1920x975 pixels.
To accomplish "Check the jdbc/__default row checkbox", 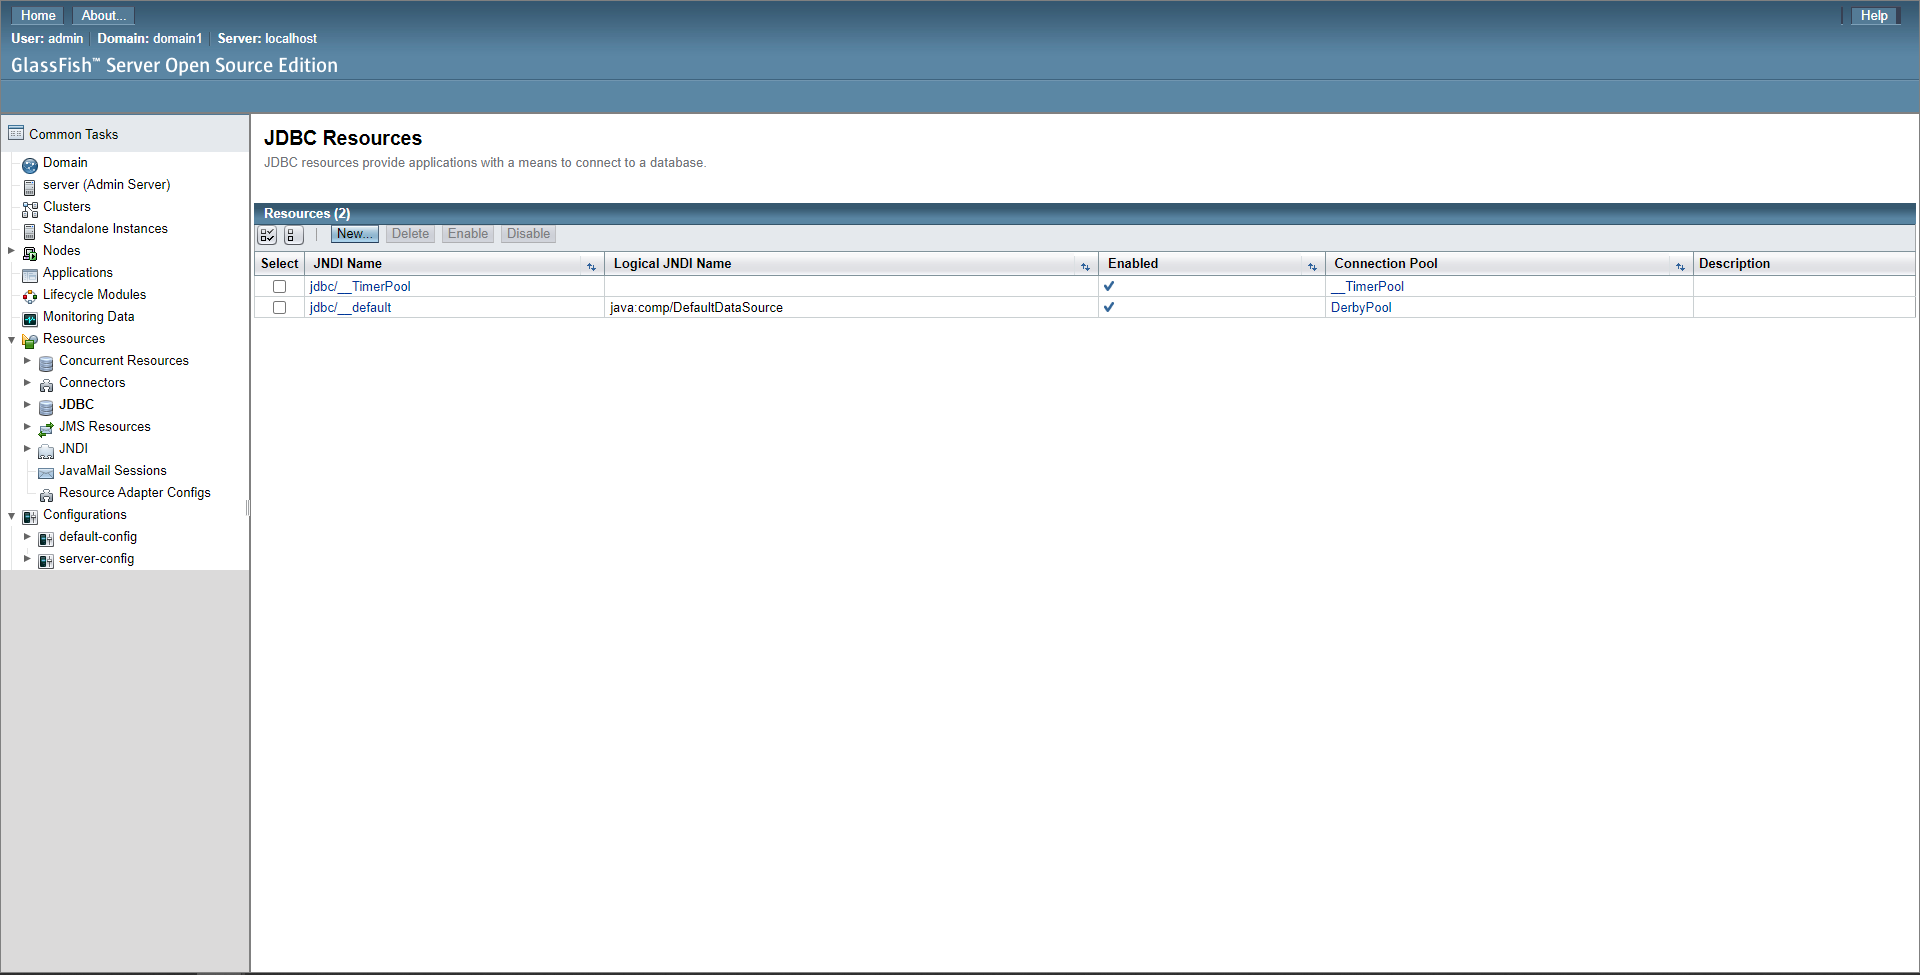I will [x=279, y=307].
